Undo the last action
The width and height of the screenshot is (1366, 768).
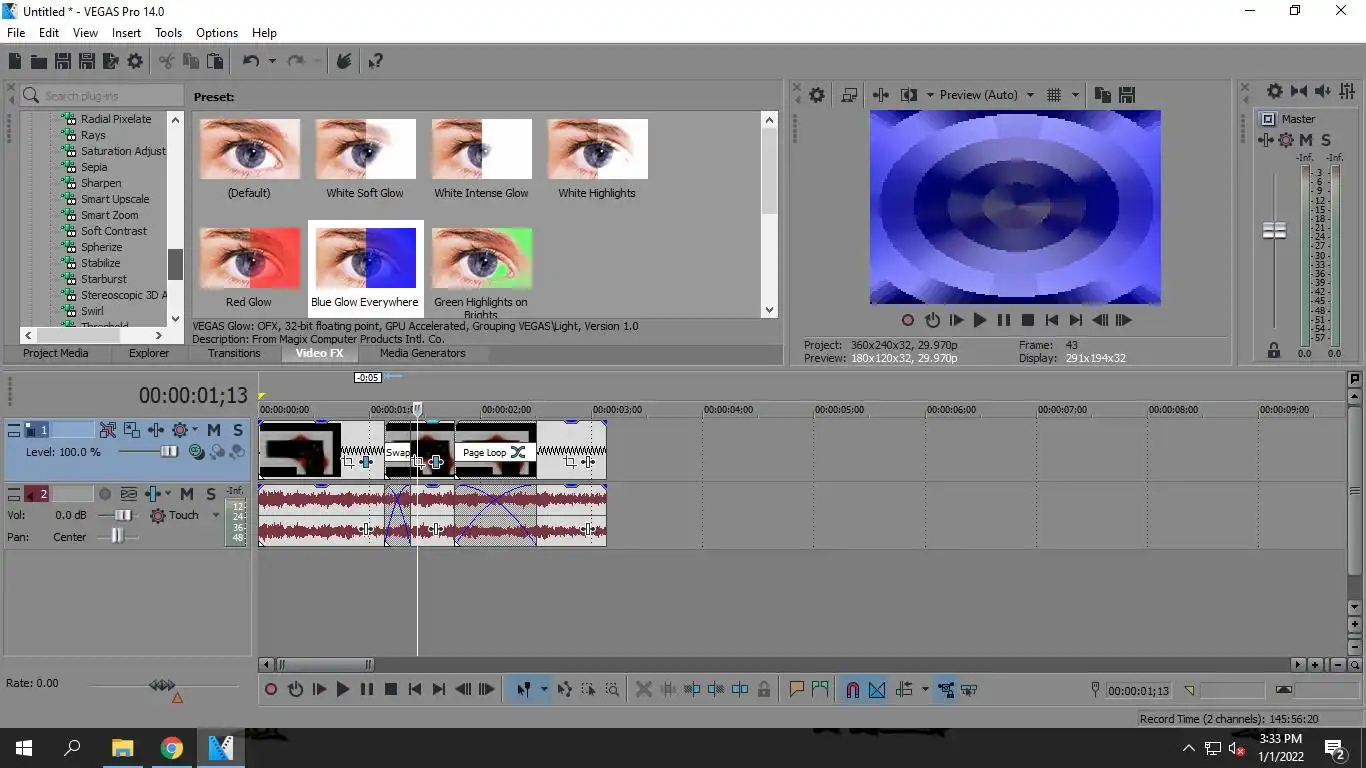click(x=251, y=61)
